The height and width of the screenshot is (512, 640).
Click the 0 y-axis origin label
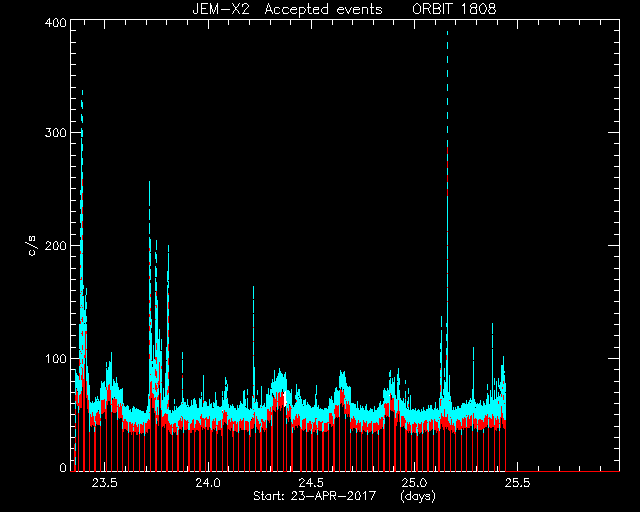coord(63,467)
